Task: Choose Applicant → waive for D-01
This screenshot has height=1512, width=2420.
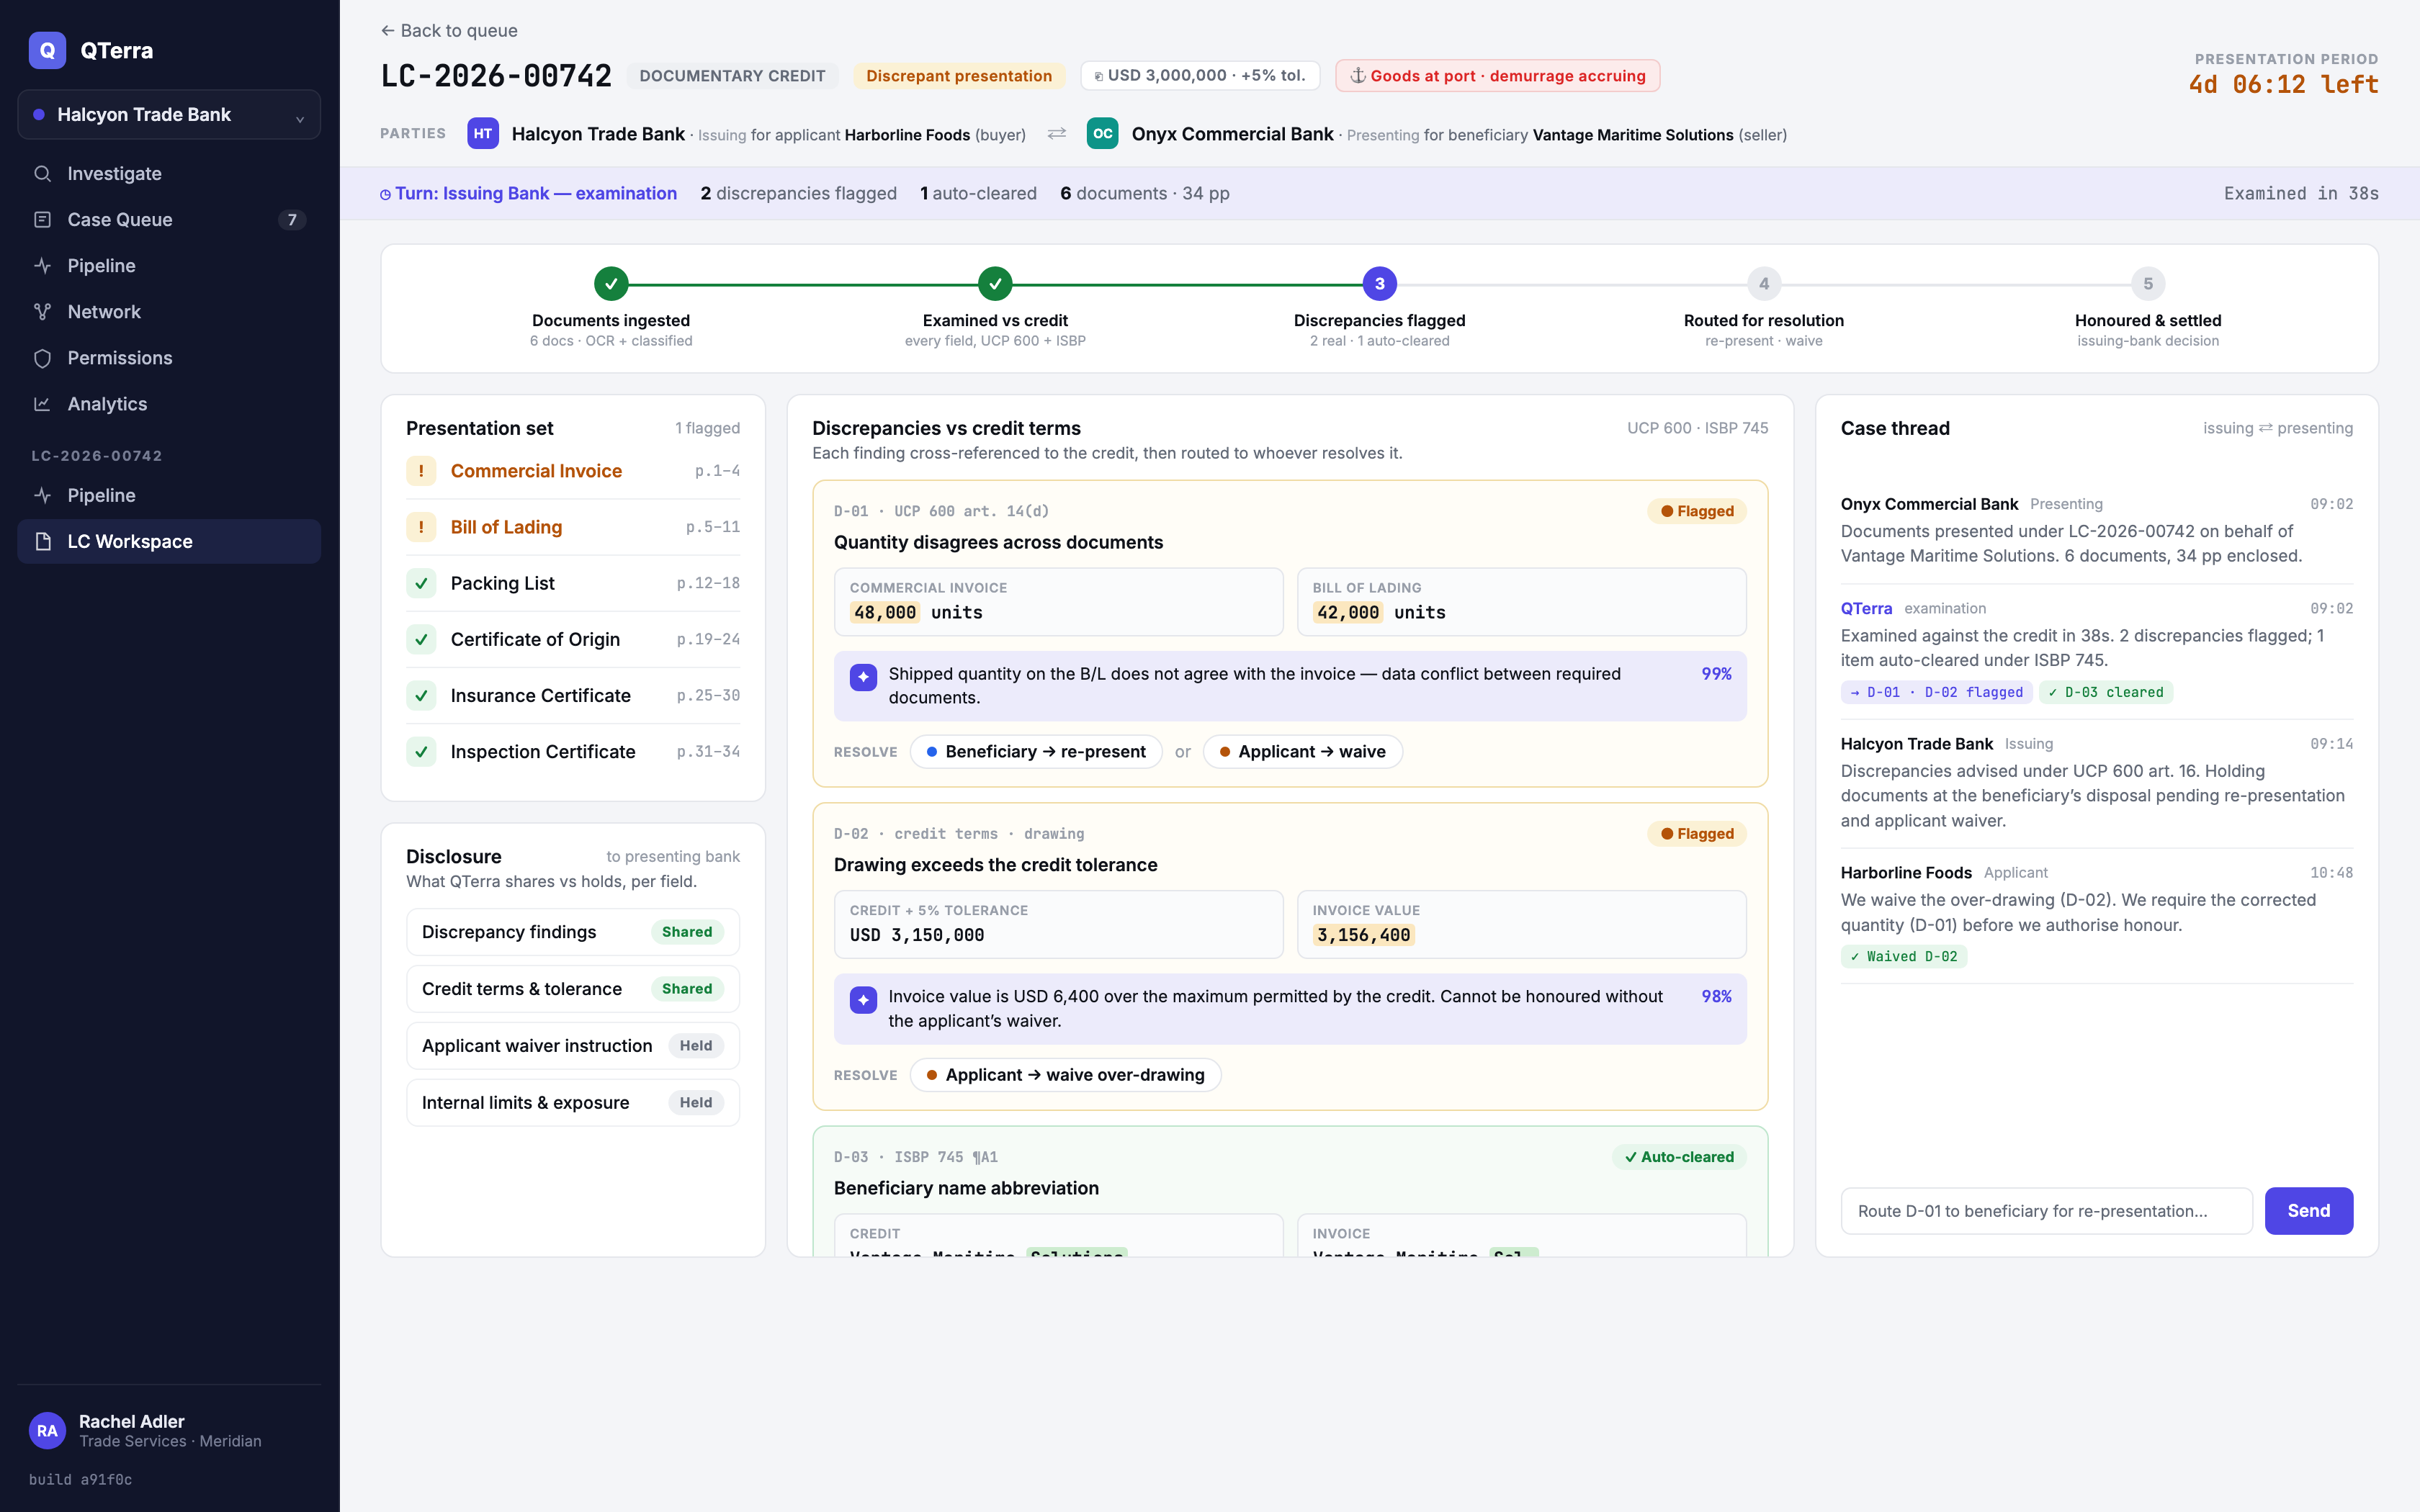Action: [1302, 752]
